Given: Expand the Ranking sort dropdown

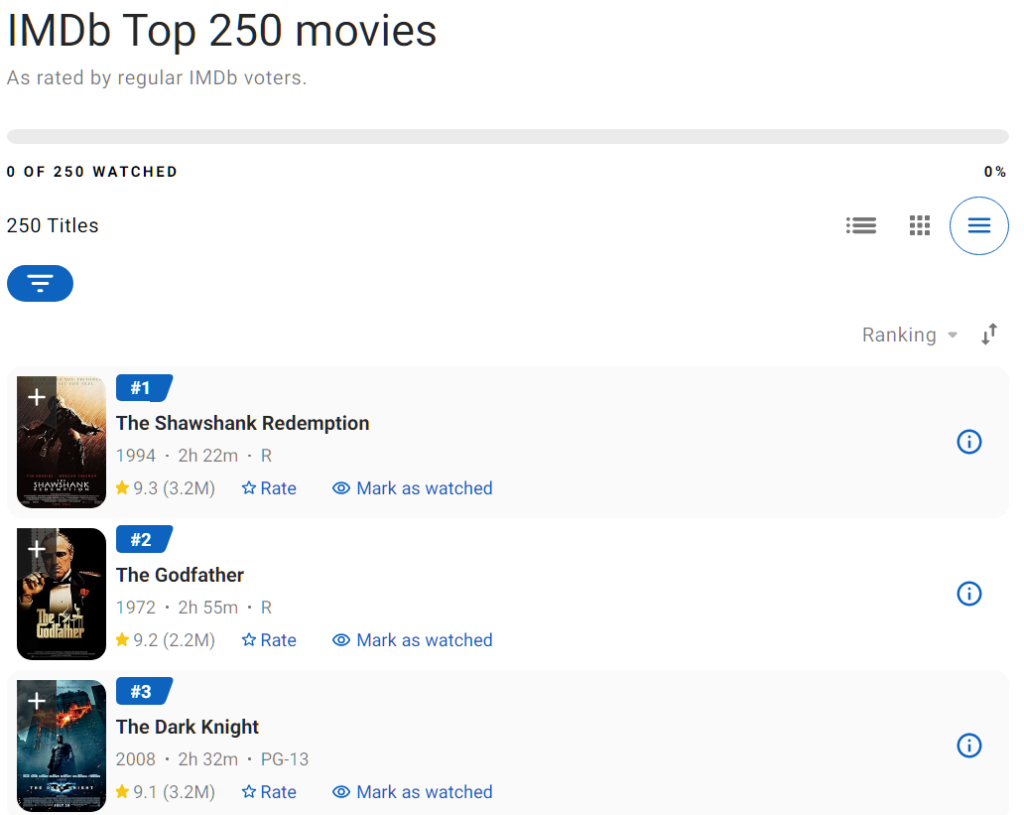Looking at the screenshot, I should pos(910,335).
